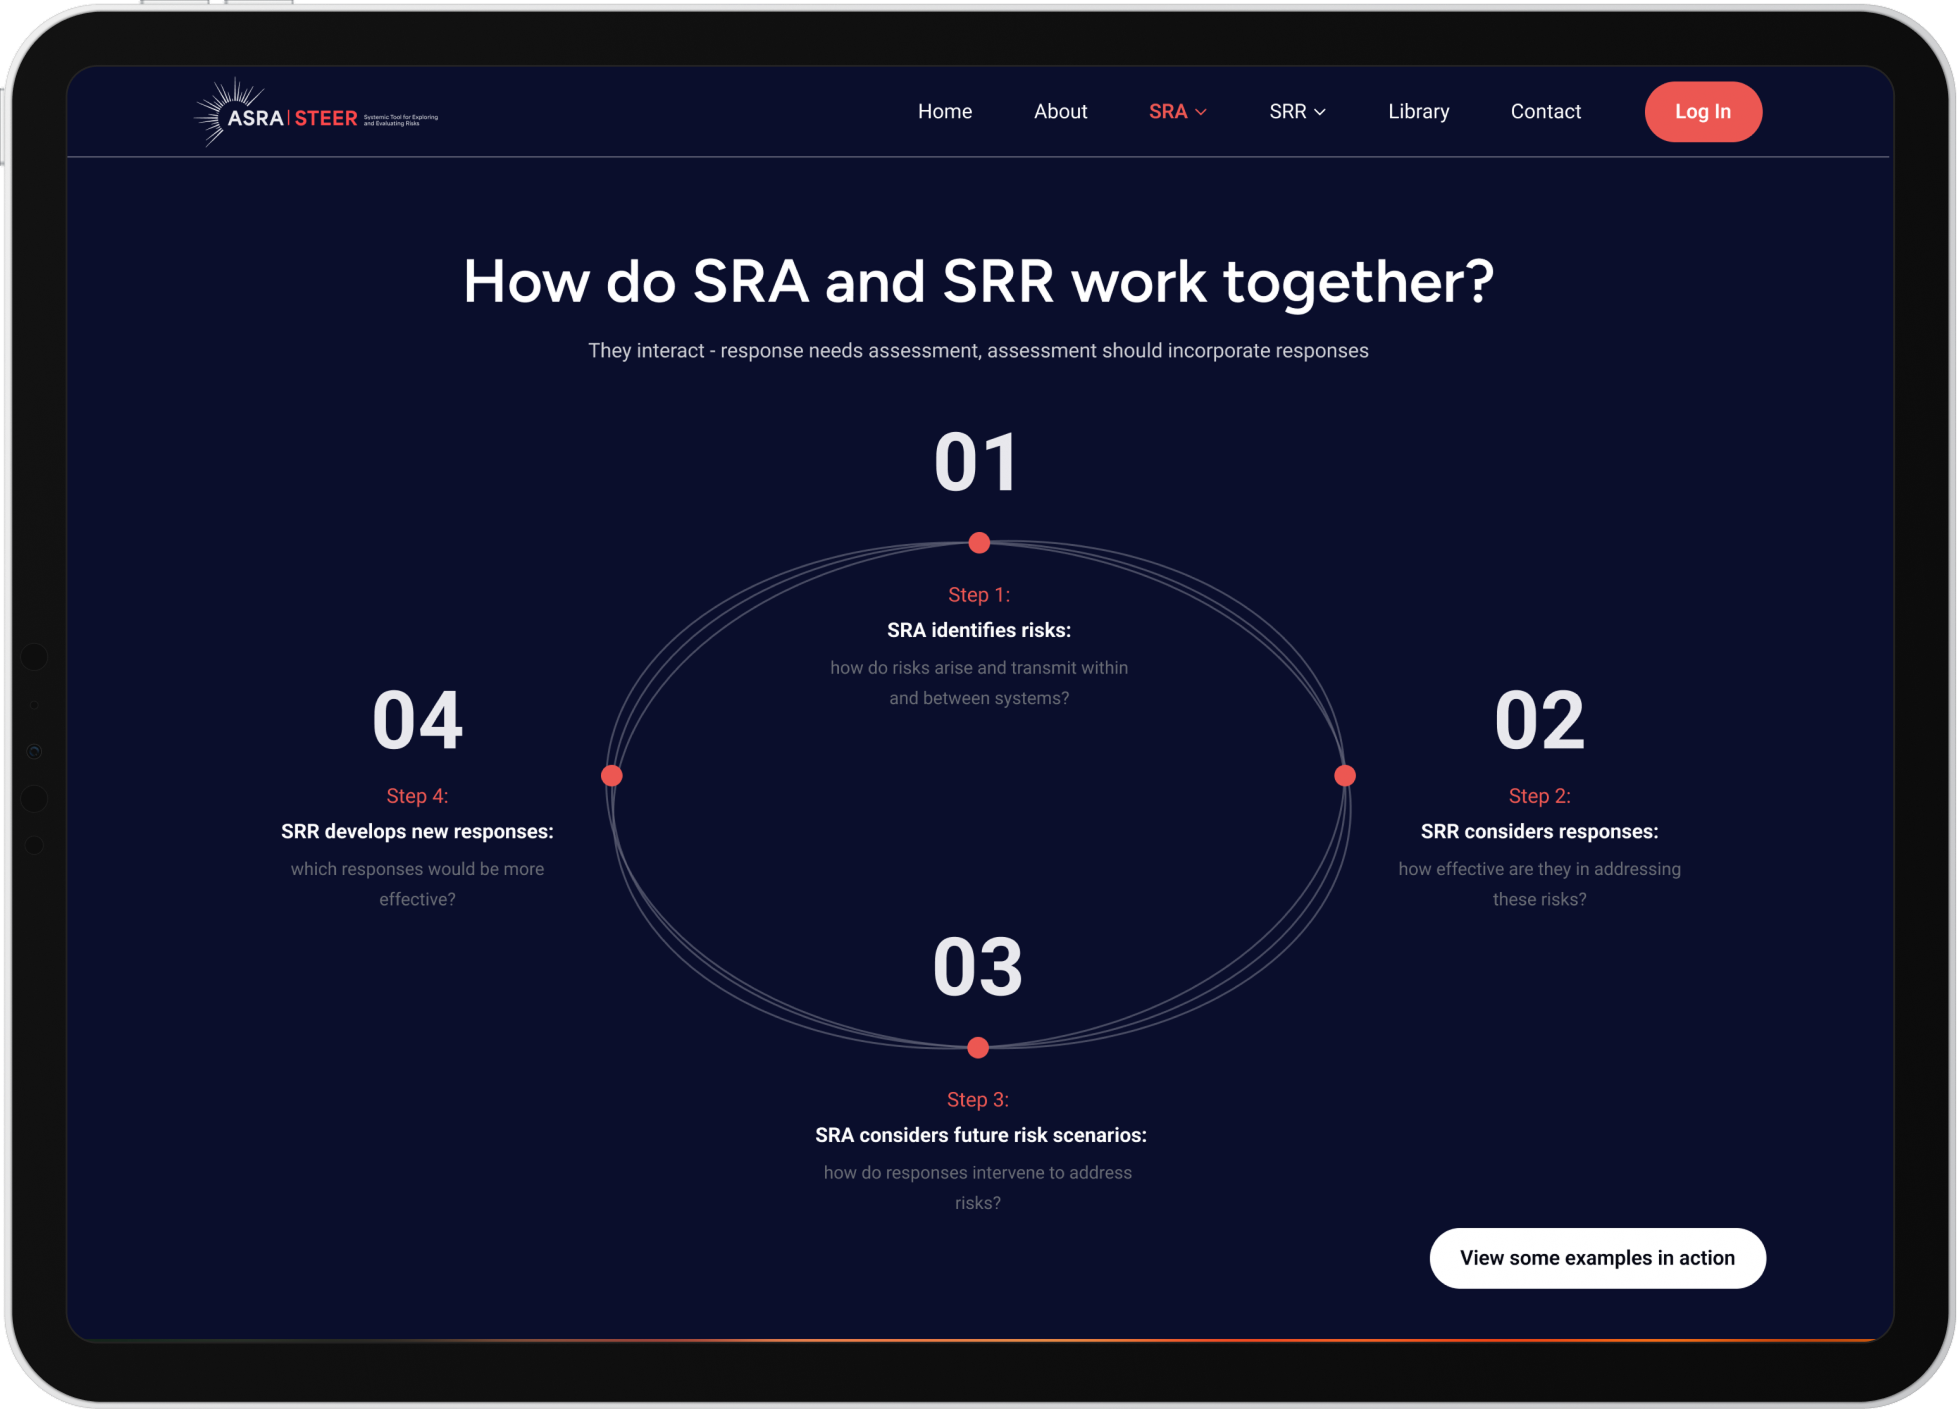Open the About page

1060,111
